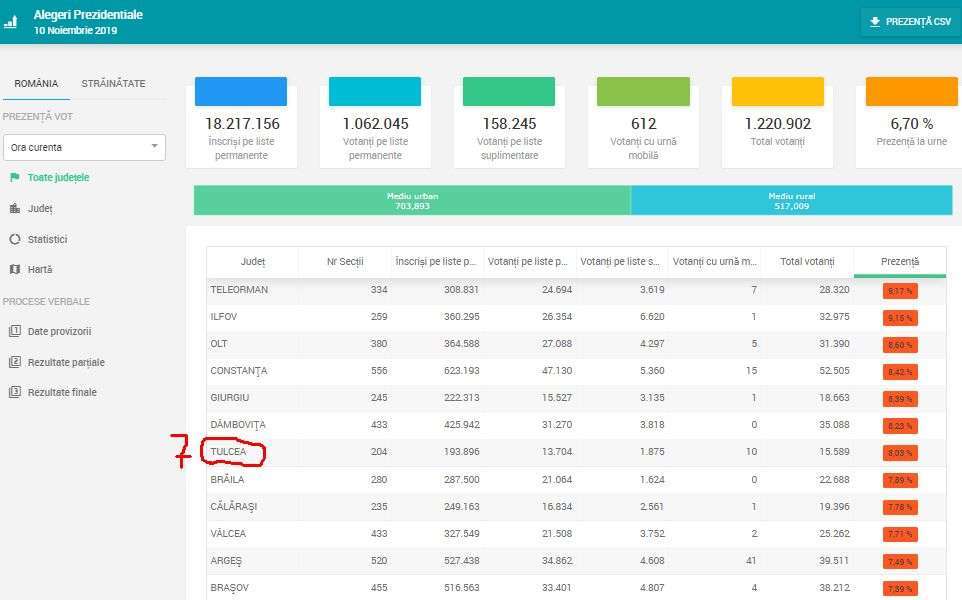Click the map icon beside Hartă
The width and height of the screenshot is (962, 600).
tap(15, 269)
